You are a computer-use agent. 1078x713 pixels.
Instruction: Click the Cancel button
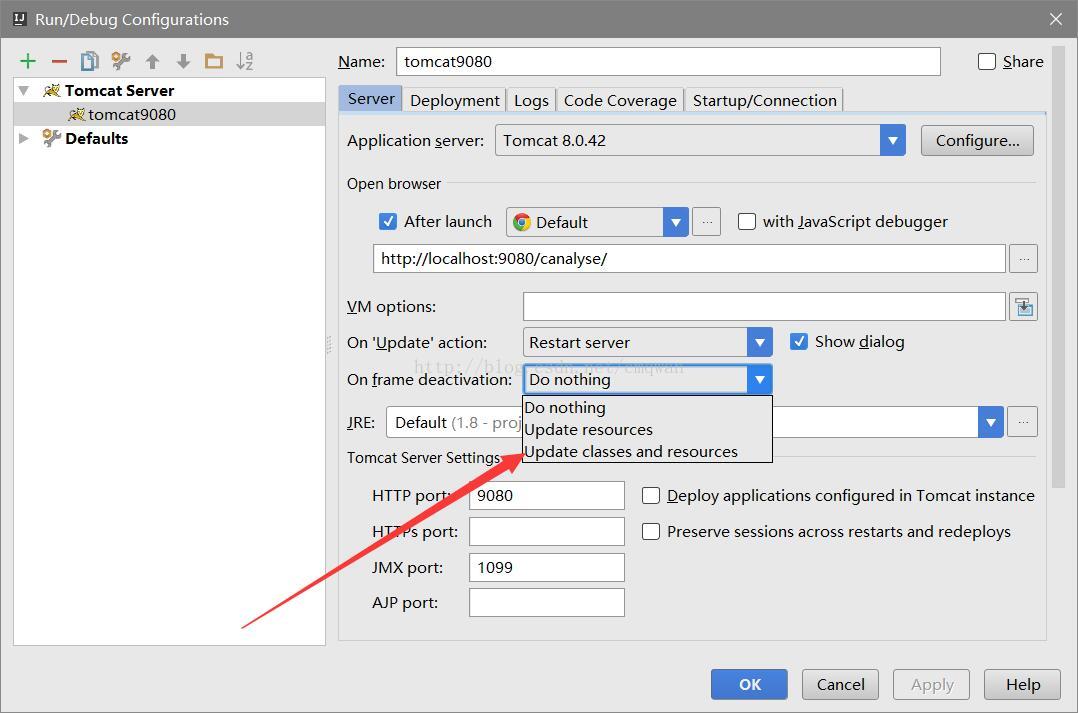click(x=840, y=684)
